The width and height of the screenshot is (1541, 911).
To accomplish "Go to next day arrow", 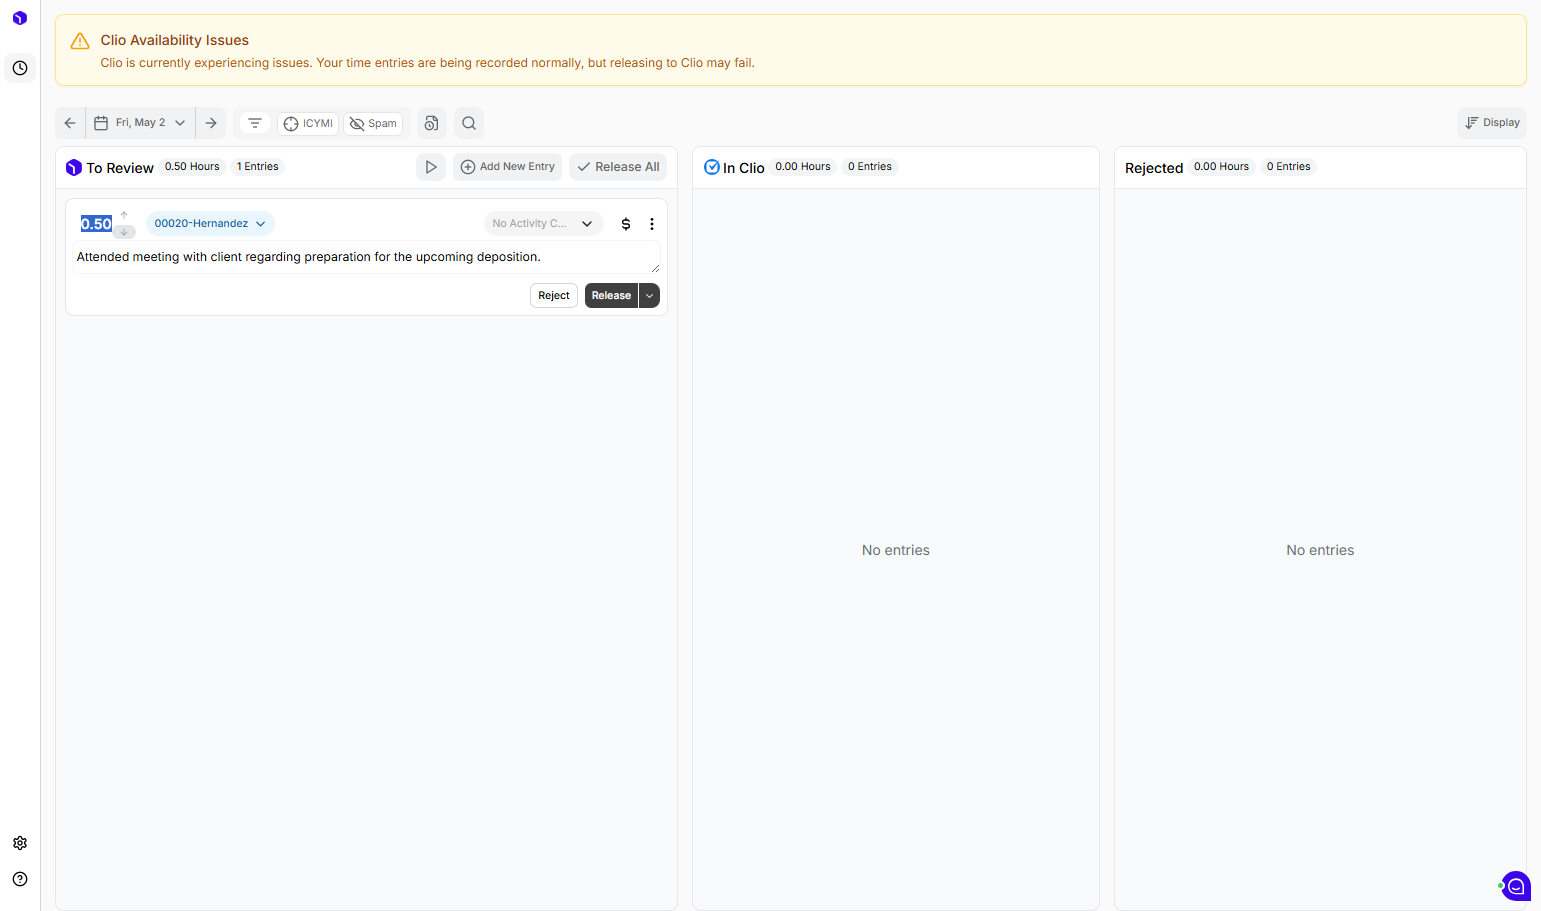I will (x=211, y=123).
